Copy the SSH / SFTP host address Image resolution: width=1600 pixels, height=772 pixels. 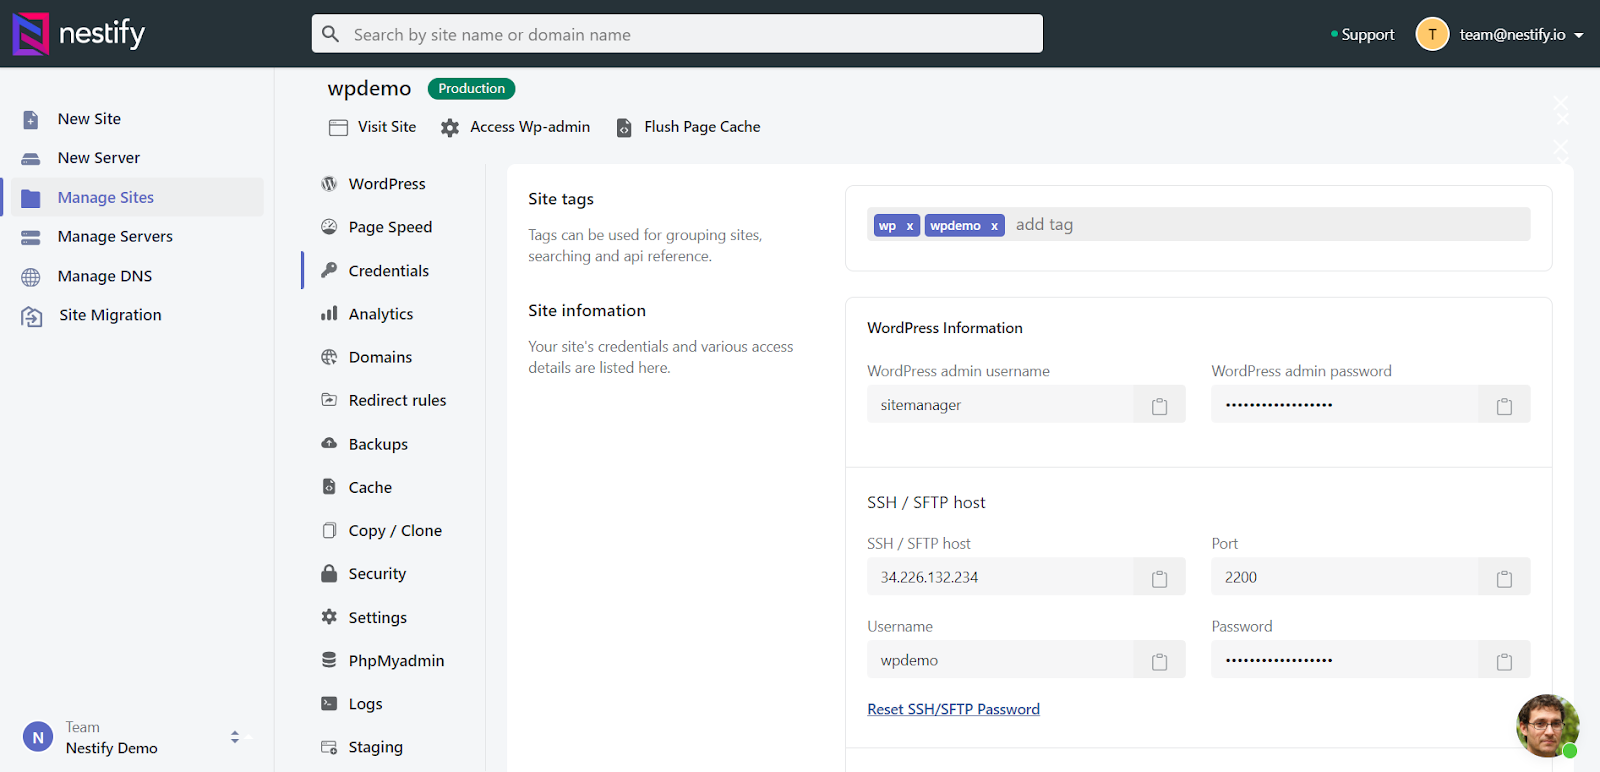(x=1160, y=579)
